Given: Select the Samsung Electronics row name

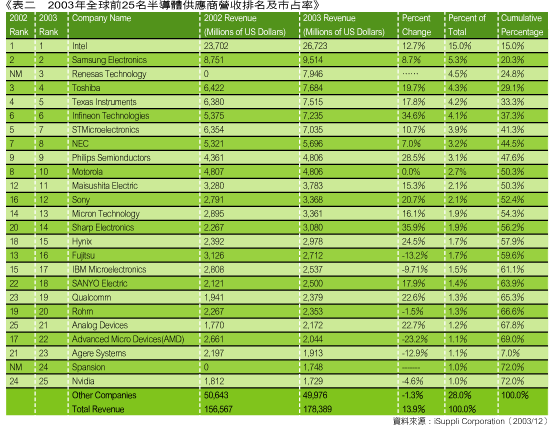Looking at the screenshot, I should click(109, 60).
